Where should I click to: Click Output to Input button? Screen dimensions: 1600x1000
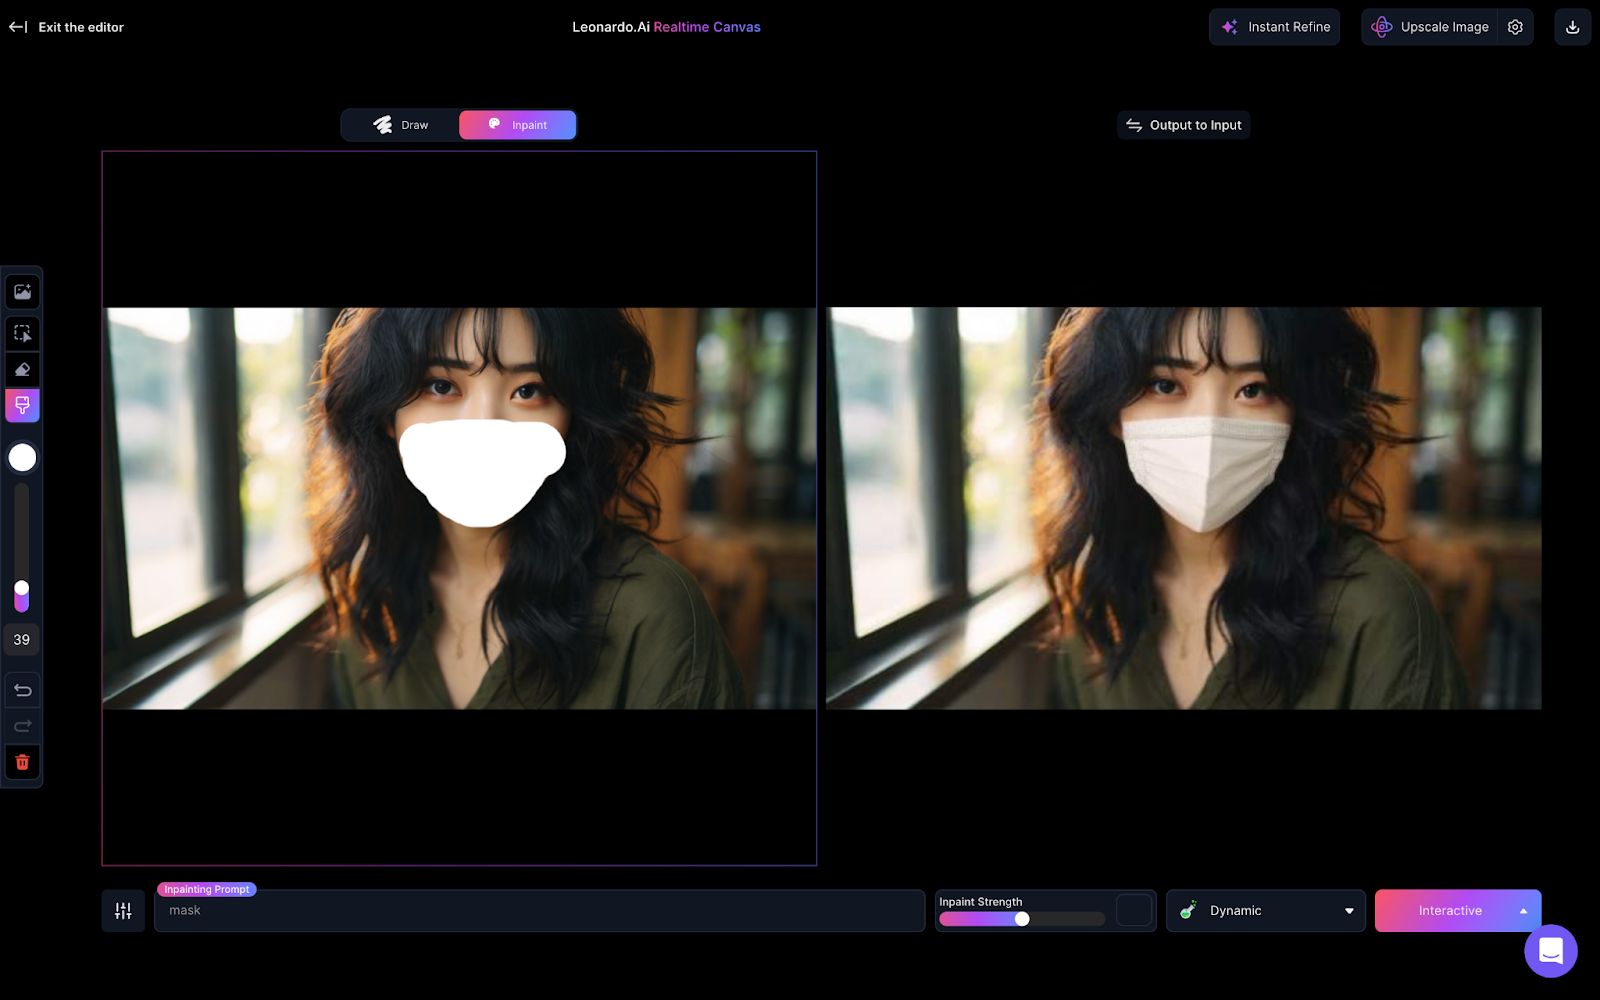pyautogui.click(x=1184, y=125)
